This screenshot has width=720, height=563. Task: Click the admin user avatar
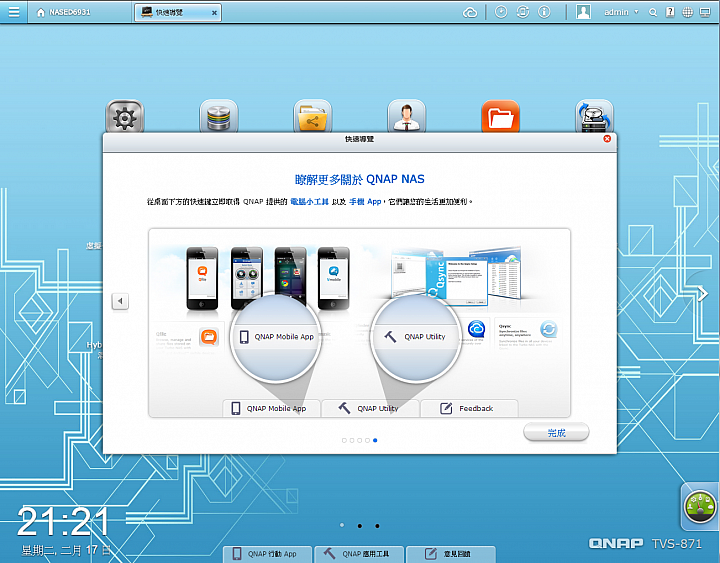point(583,12)
